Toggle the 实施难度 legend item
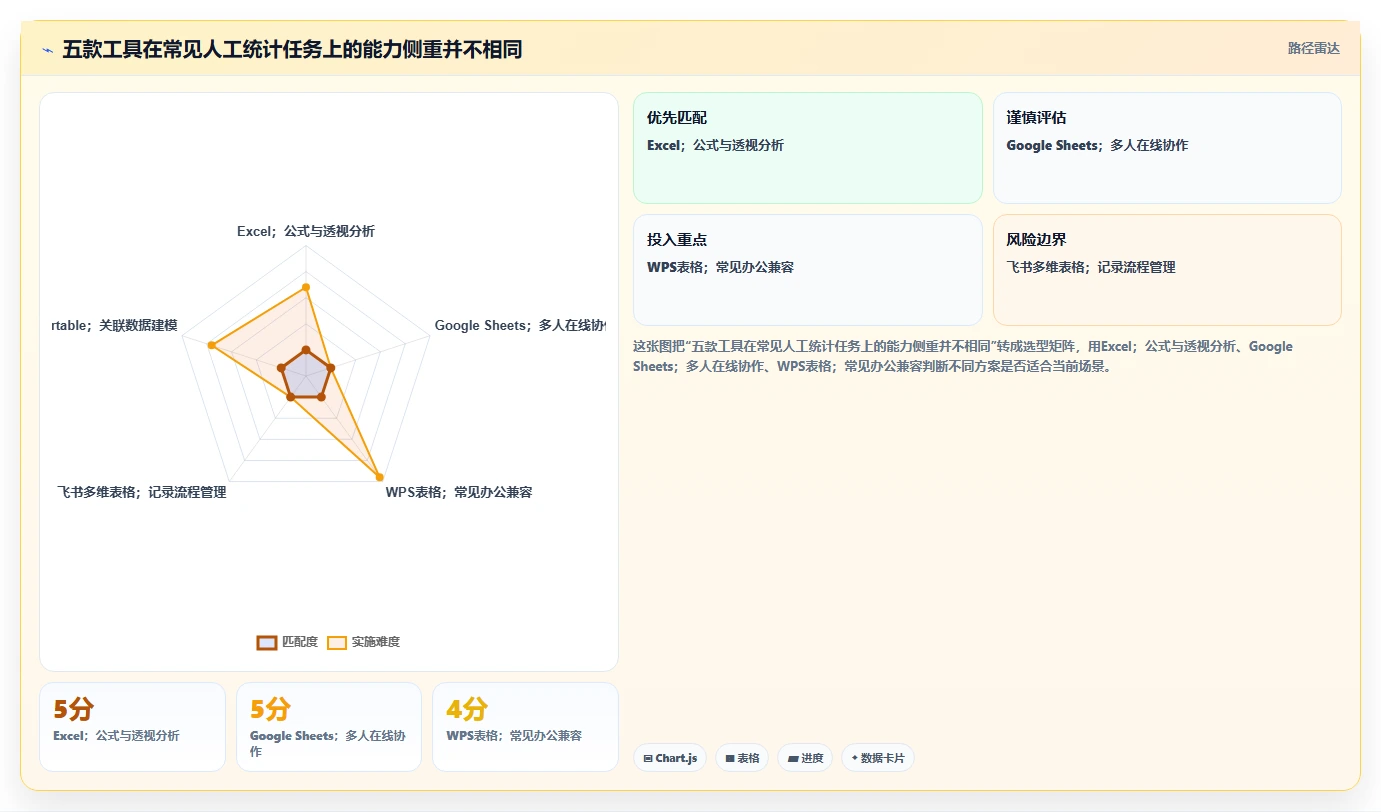1381x812 pixels. tap(364, 642)
